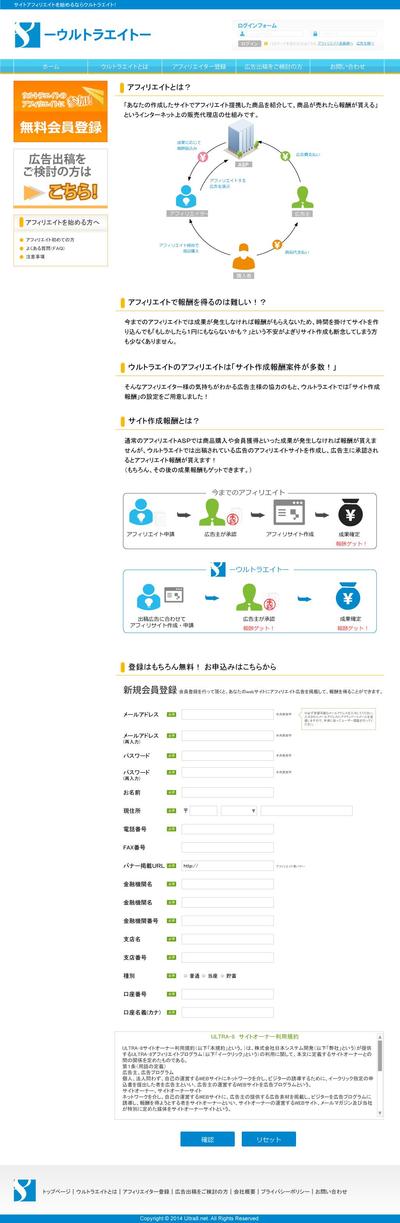Click the user icon beside login ID field
This screenshot has height=1223, width=400.
click(243, 33)
